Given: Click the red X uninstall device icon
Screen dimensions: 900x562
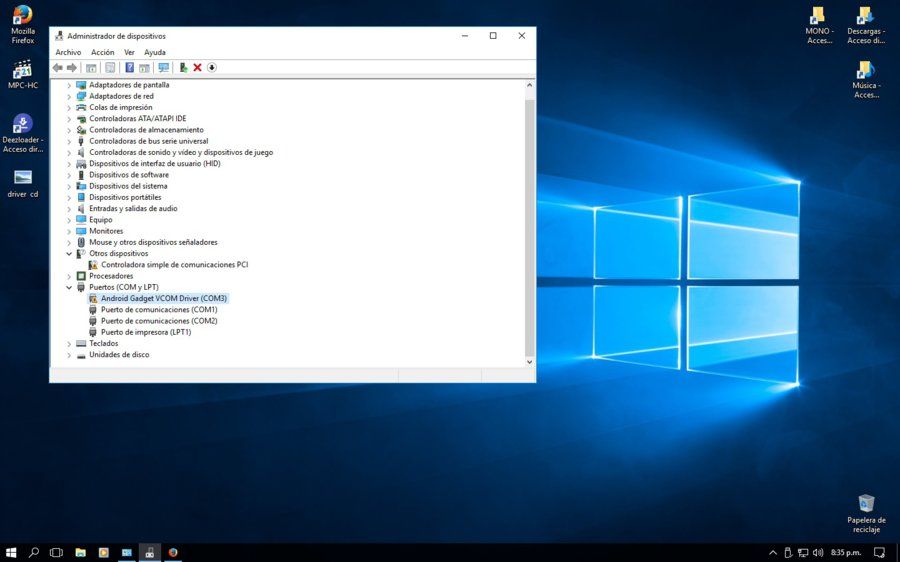Looking at the screenshot, I should tap(197, 68).
